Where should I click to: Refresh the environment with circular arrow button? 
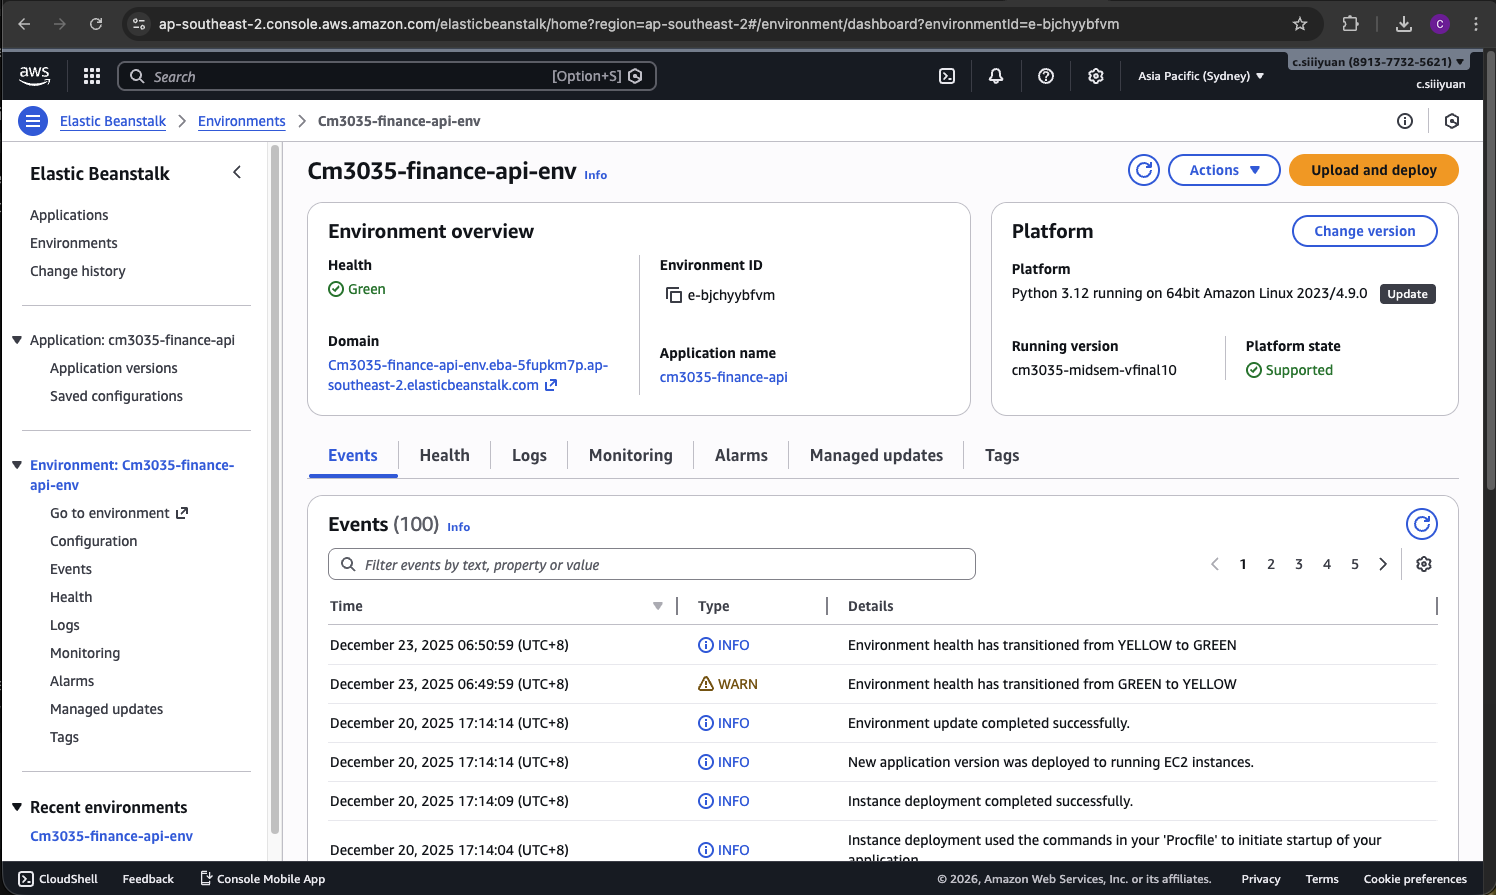(x=1144, y=170)
